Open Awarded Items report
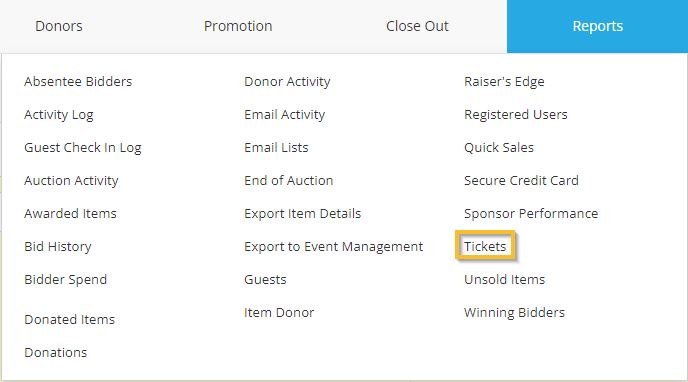688x382 pixels. (70, 214)
